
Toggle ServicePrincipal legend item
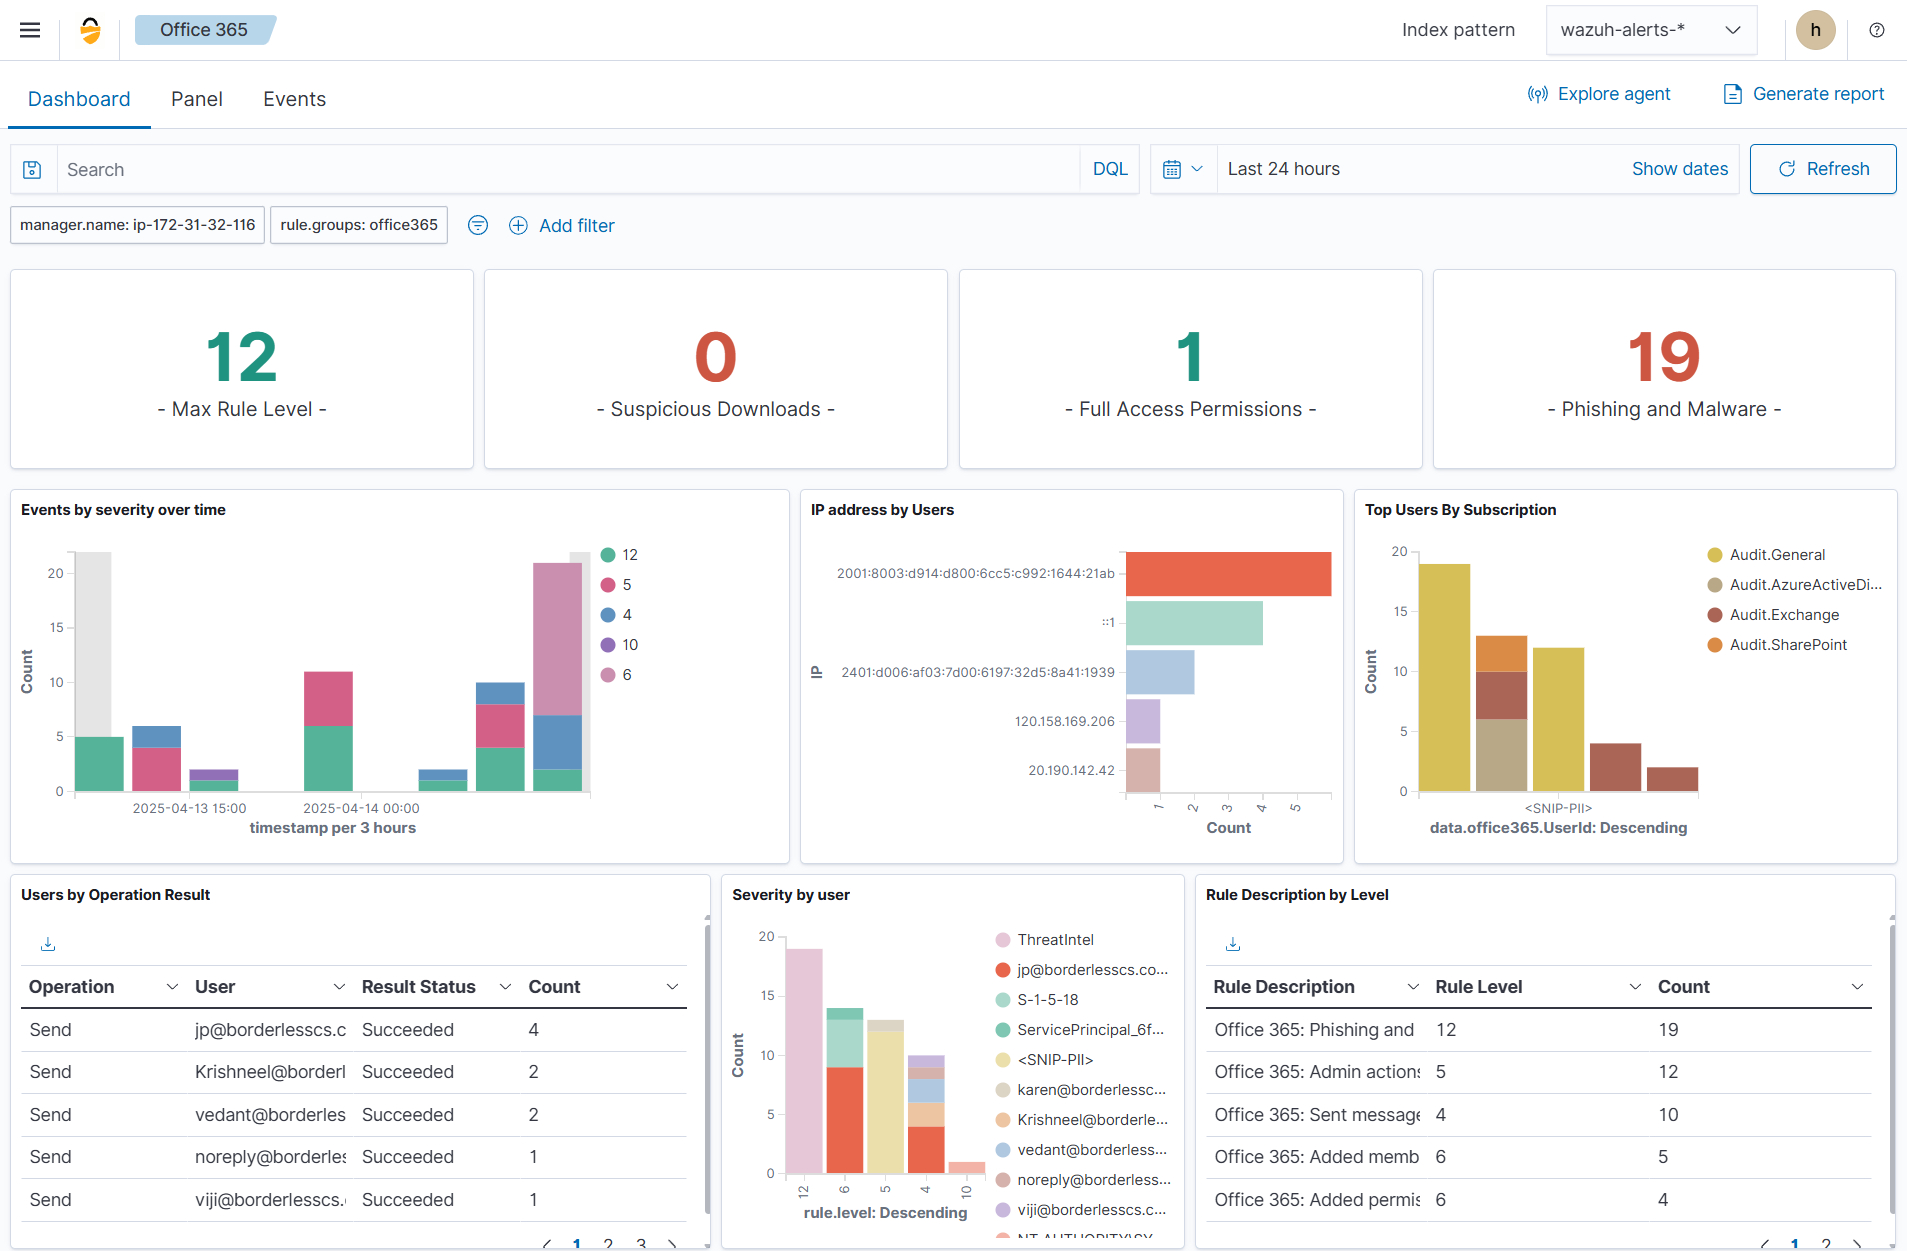(x=1080, y=1030)
